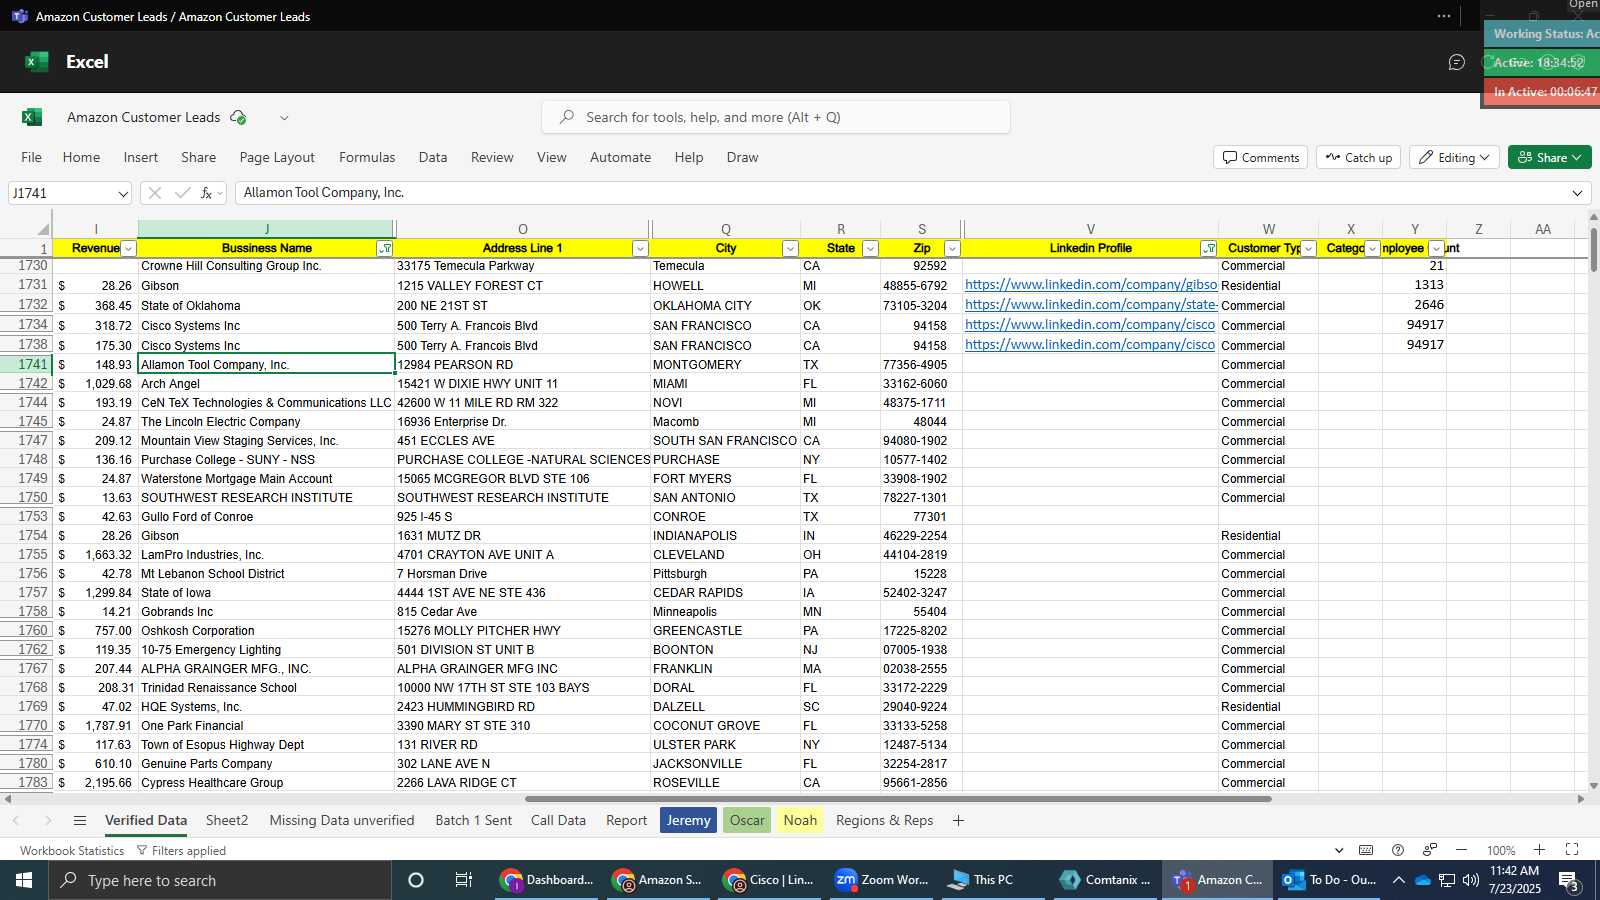This screenshot has height=900, width=1600.
Task: Open the Zip column filter dropdown
Action: [x=952, y=249]
